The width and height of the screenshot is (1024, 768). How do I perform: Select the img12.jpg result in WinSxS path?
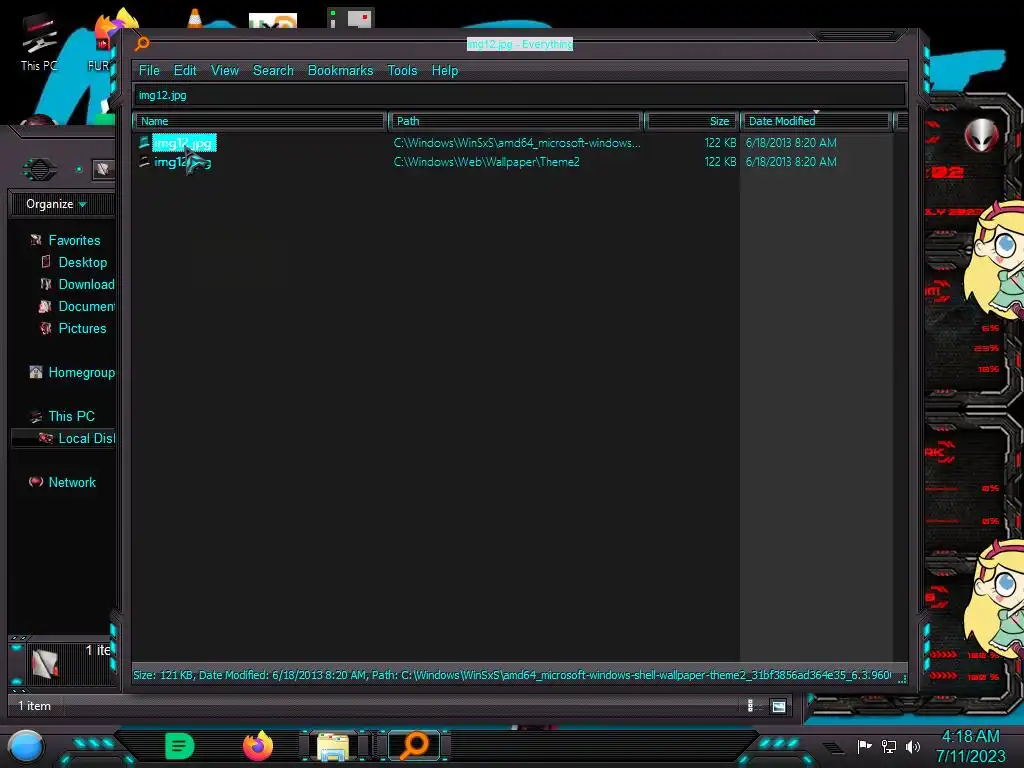click(184, 143)
